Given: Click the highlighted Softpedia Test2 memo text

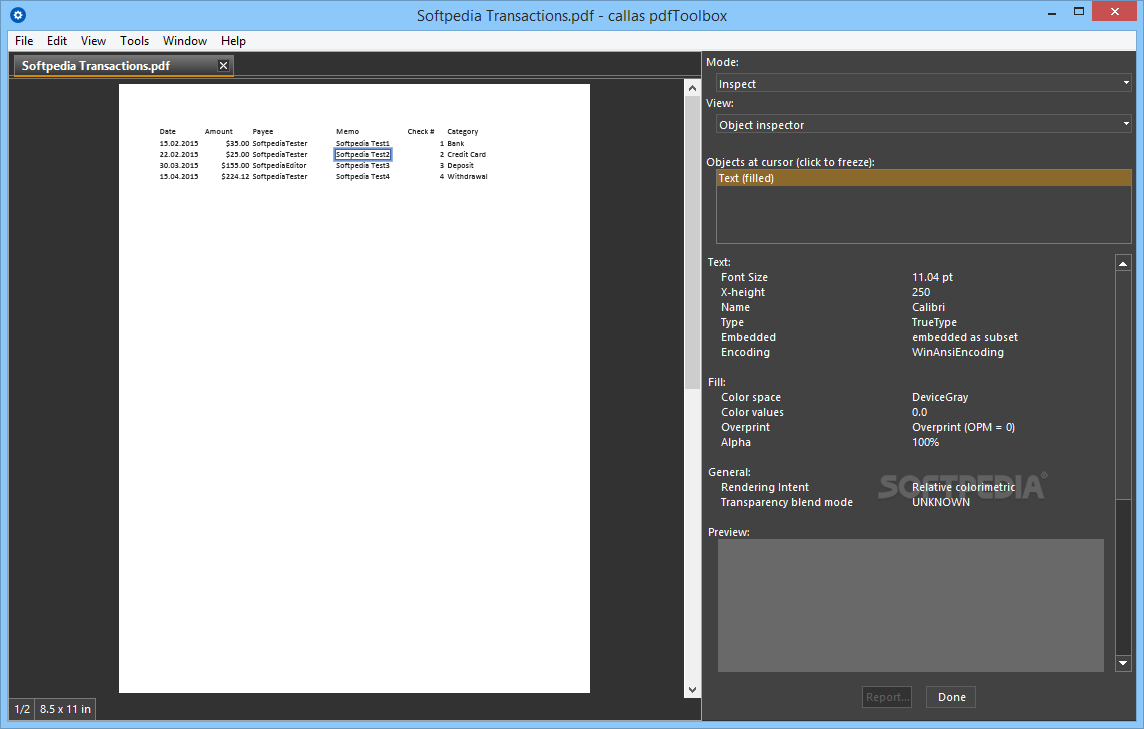Looking at the screenshot, I should (x=363, y=155).
